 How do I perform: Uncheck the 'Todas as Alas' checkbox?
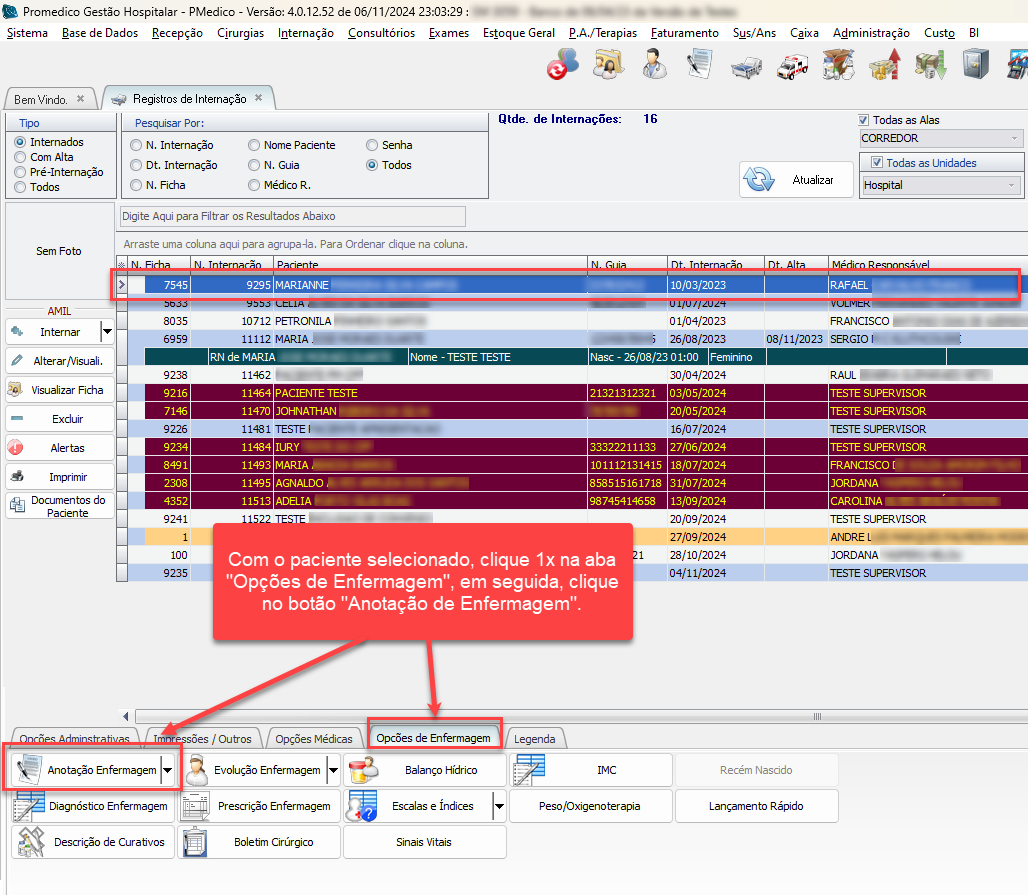(x=865, y=120)
